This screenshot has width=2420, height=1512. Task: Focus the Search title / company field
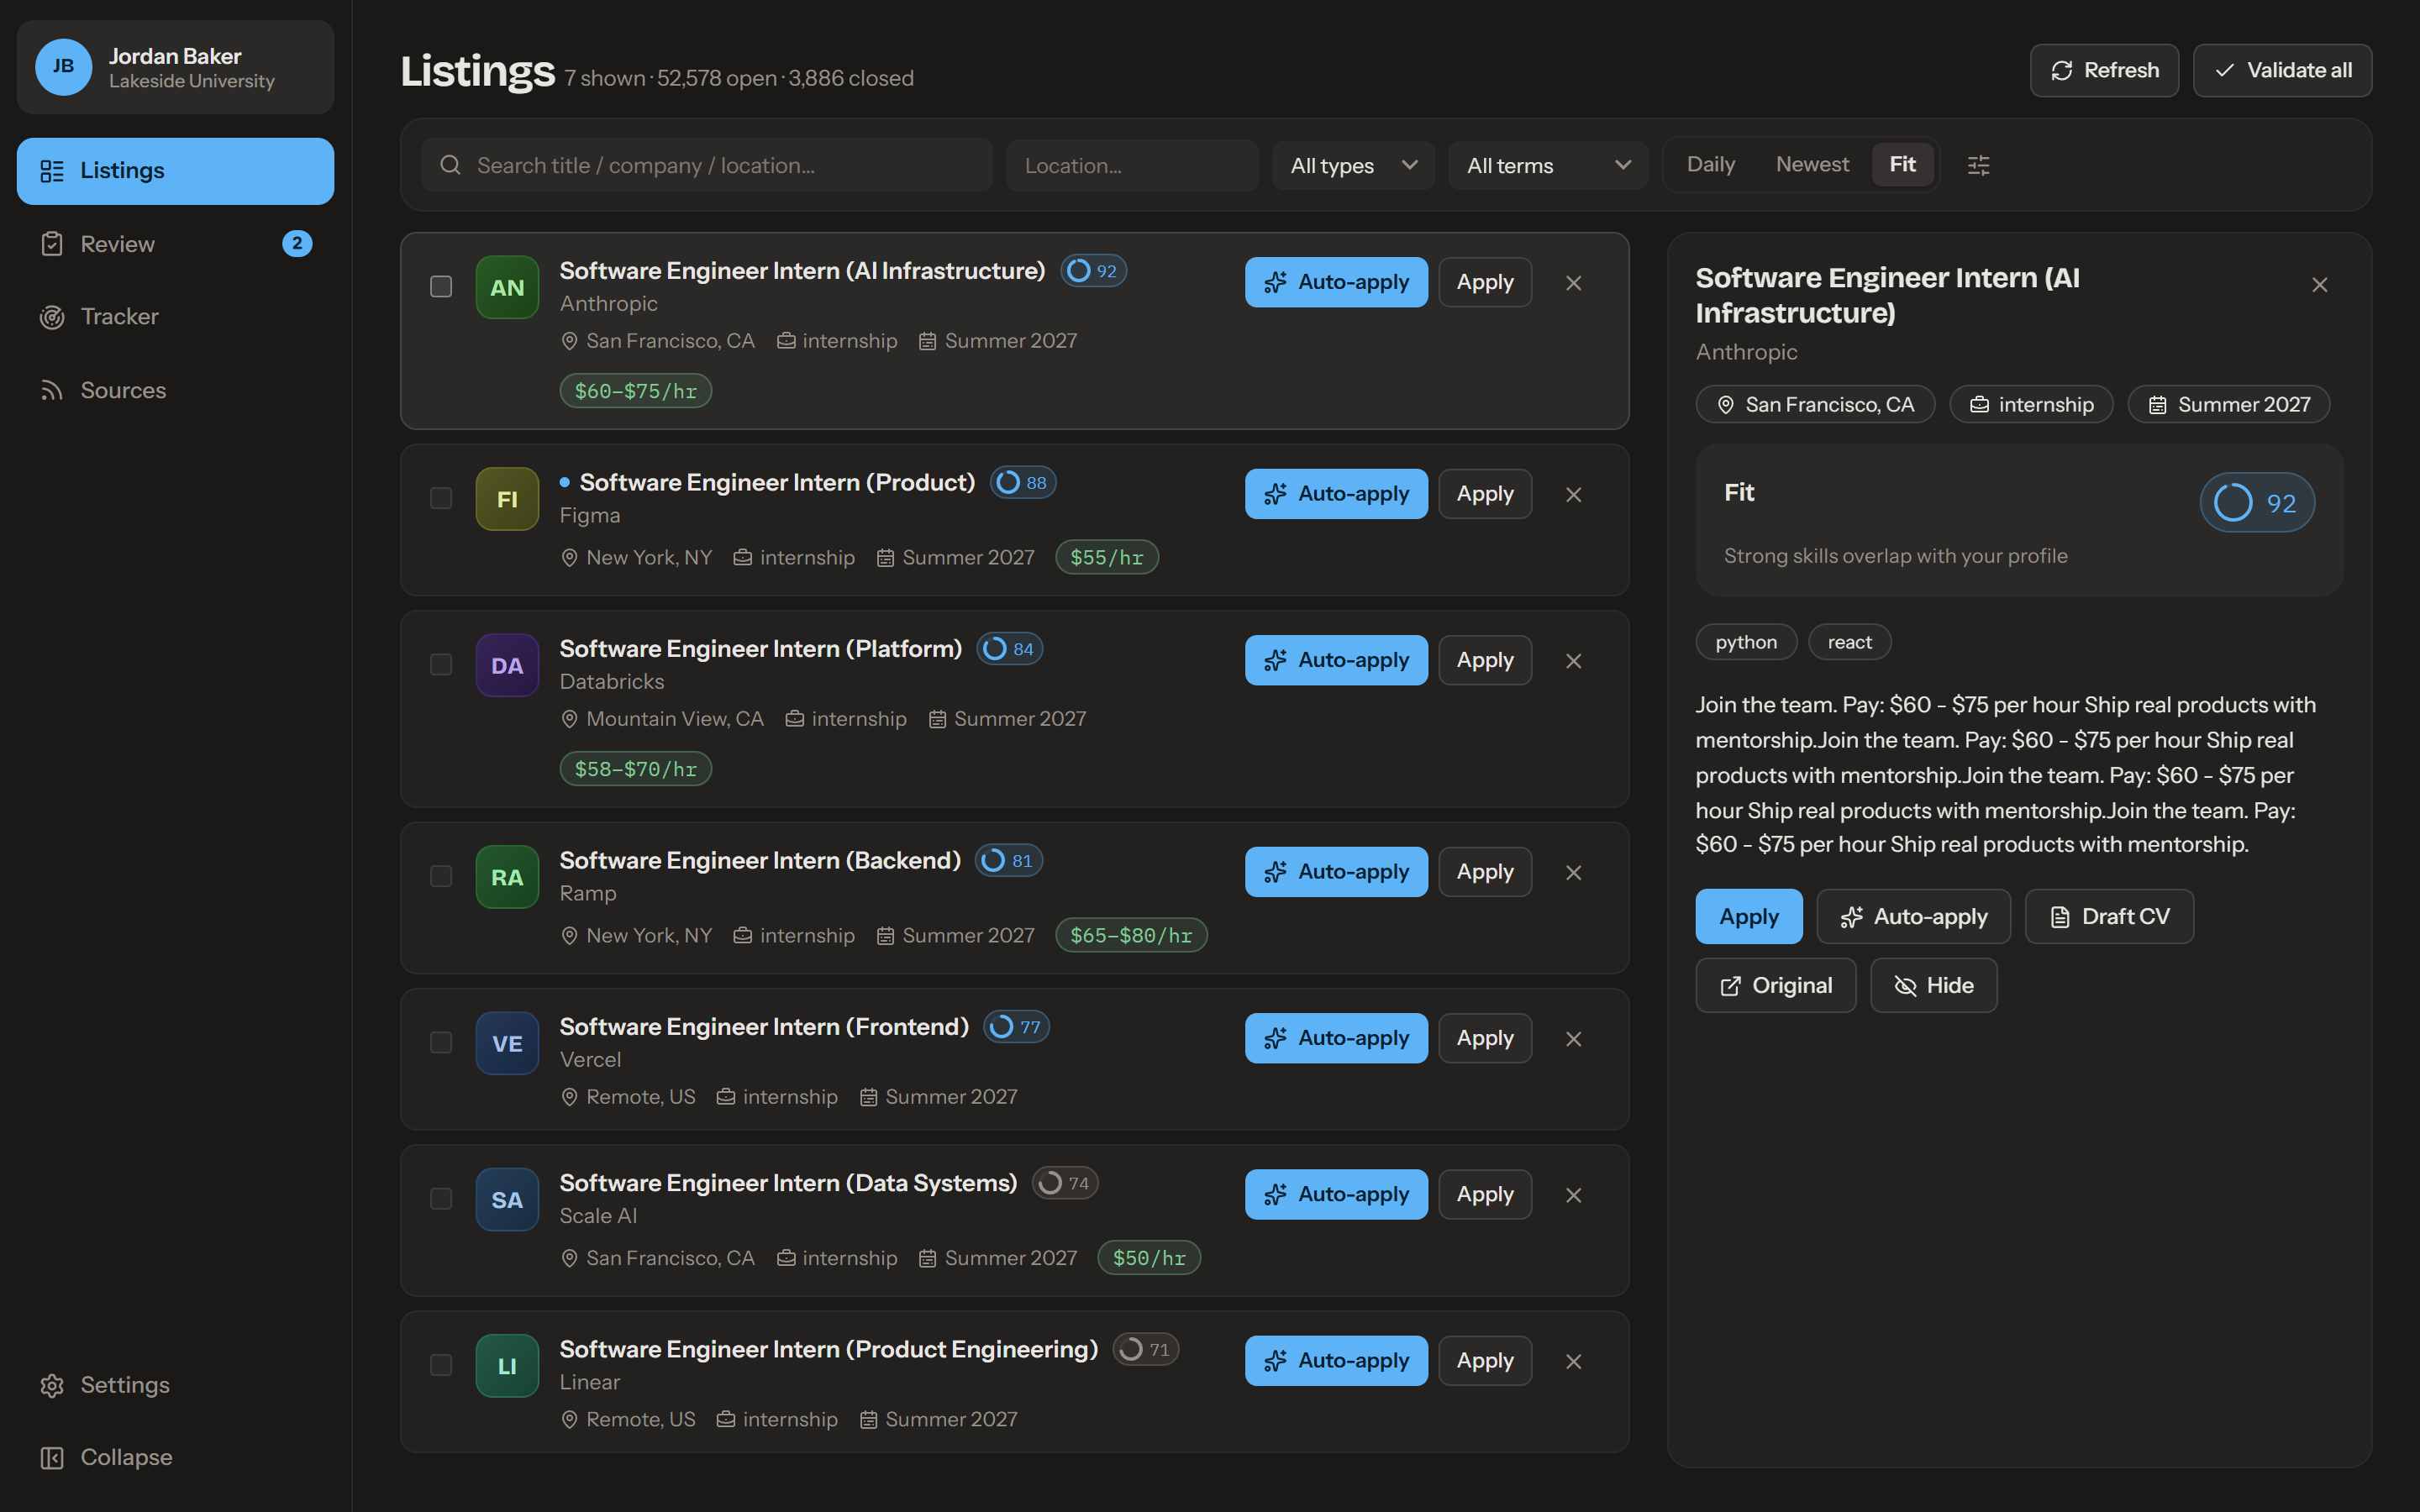click(707, 165)
